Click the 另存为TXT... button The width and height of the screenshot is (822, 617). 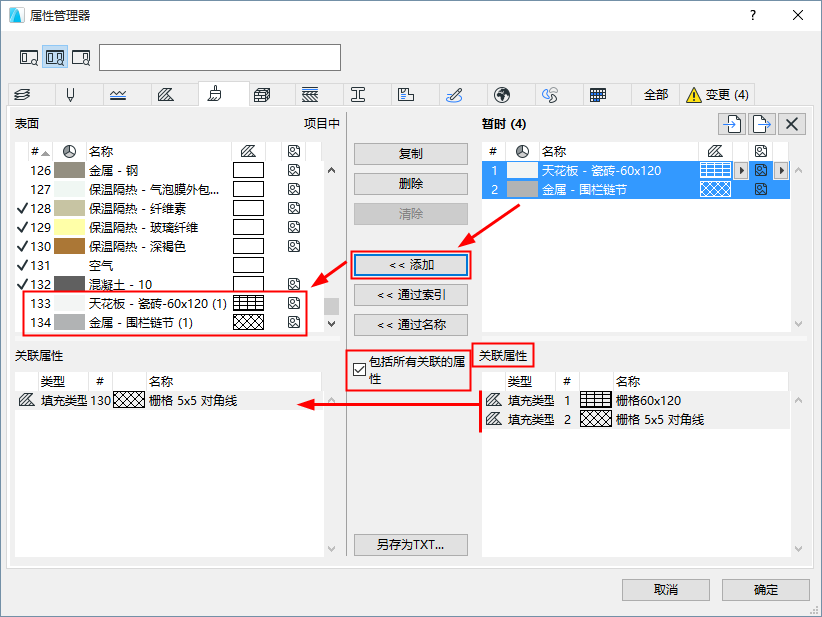(411, 545)
